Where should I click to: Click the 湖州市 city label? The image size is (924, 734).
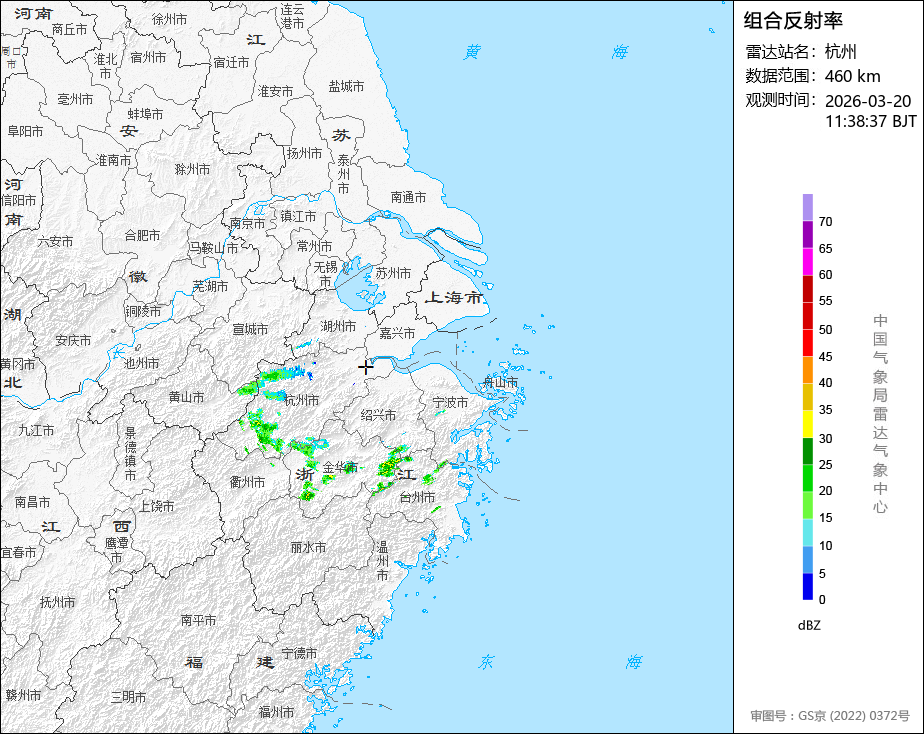click(338, 326)
